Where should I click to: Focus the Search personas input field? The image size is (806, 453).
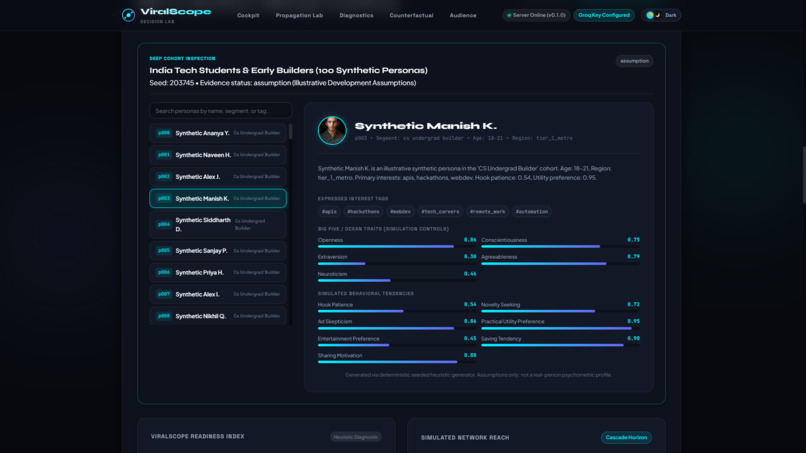click(x=221, y=111)
